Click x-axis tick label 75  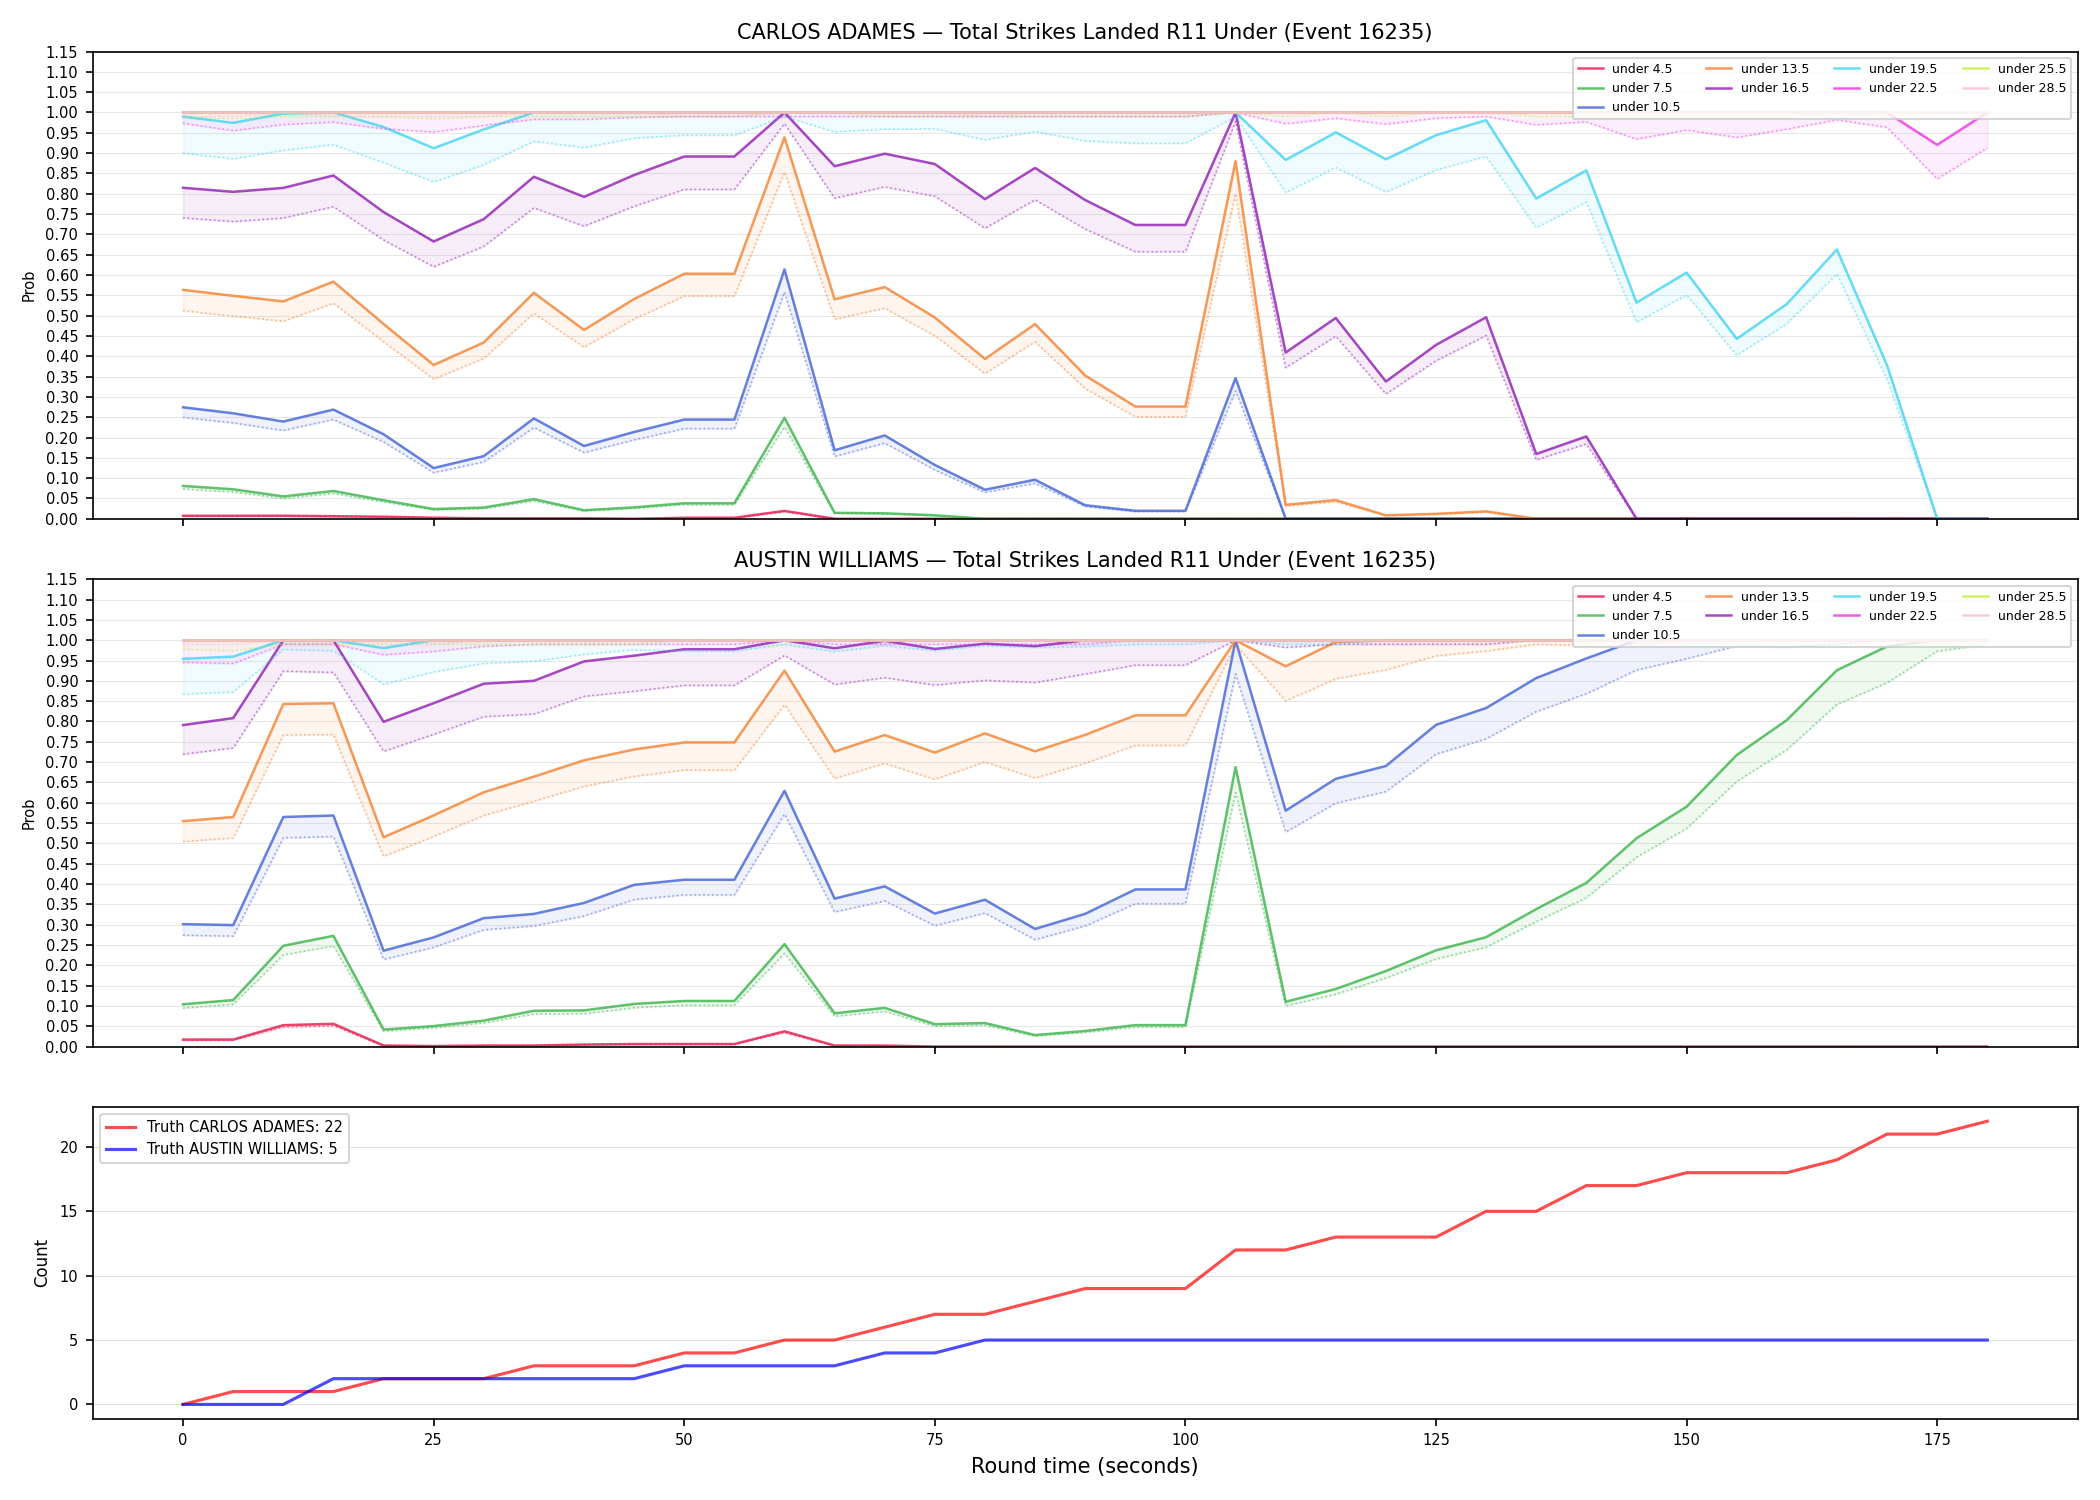934,1440
